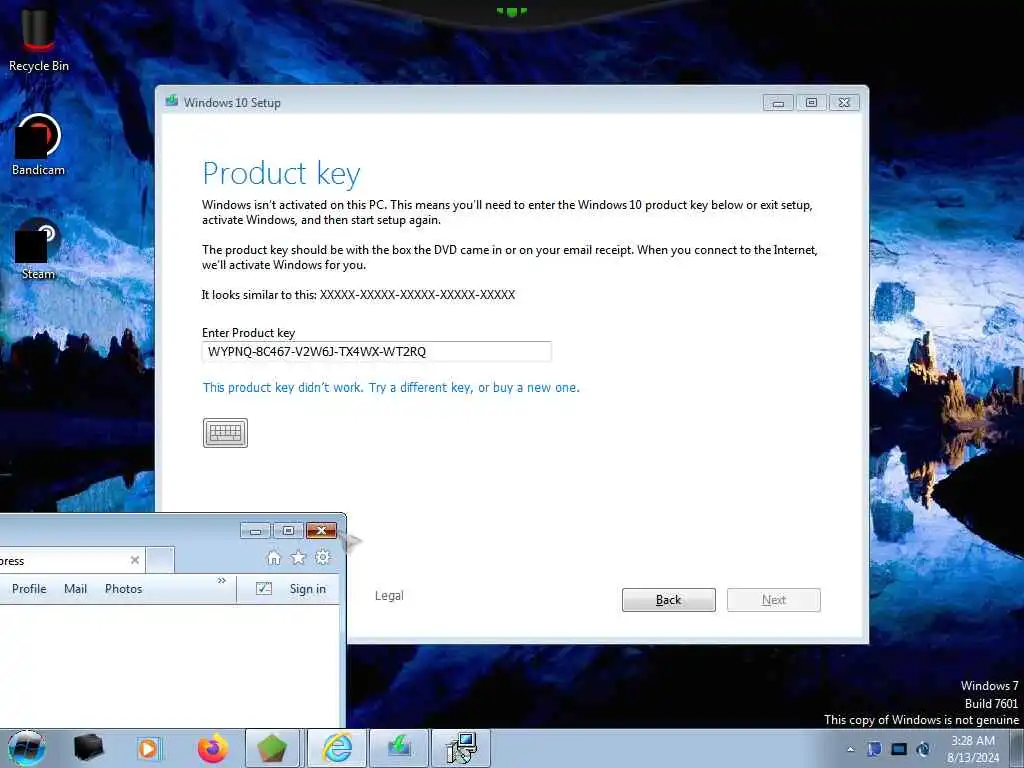The image size is (1024, 768).
Task: Close the Internet Explorer window
Action: tap(321, 531)
